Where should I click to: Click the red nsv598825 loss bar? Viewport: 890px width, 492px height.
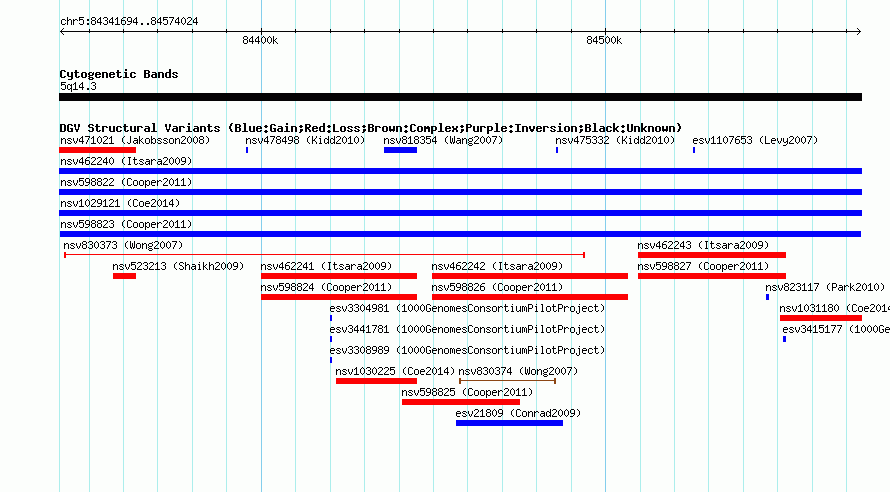click(461, 402)
